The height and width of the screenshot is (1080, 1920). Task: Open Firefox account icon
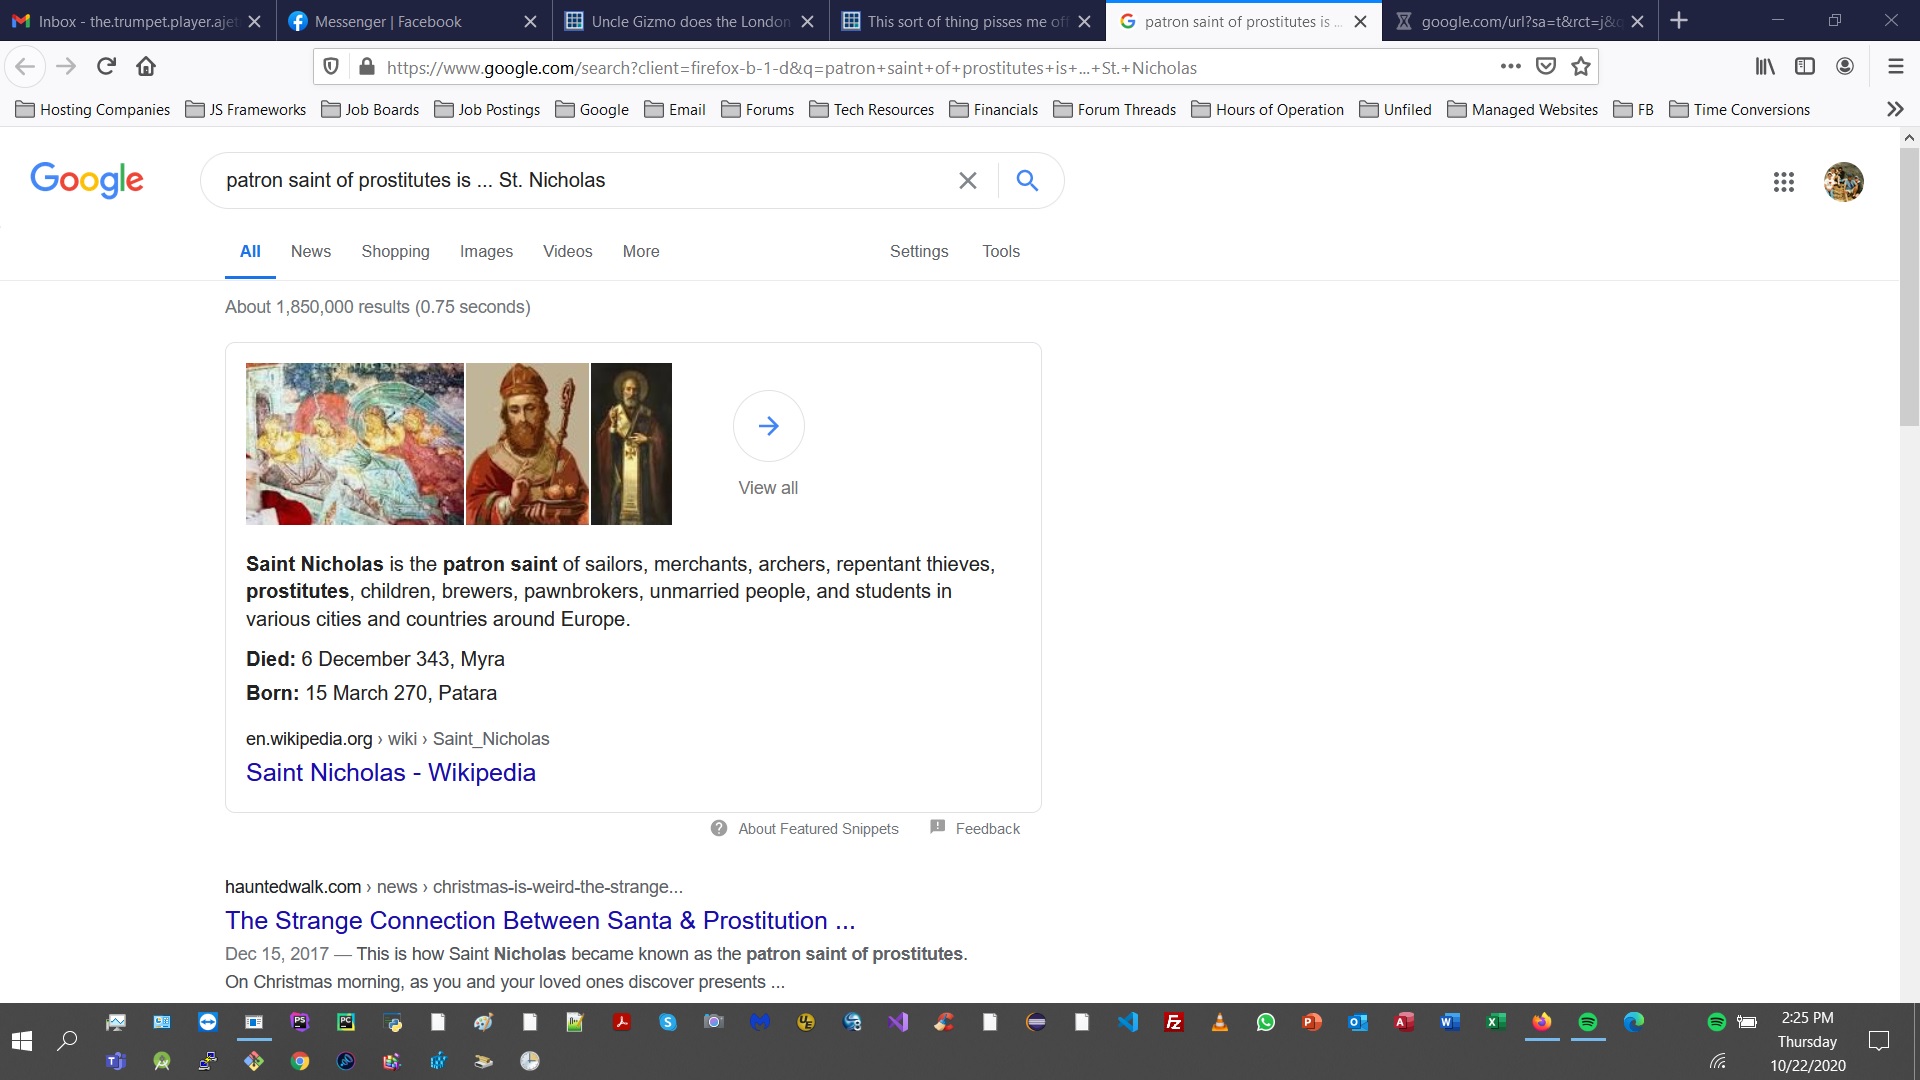click(x=1845, y=67)
